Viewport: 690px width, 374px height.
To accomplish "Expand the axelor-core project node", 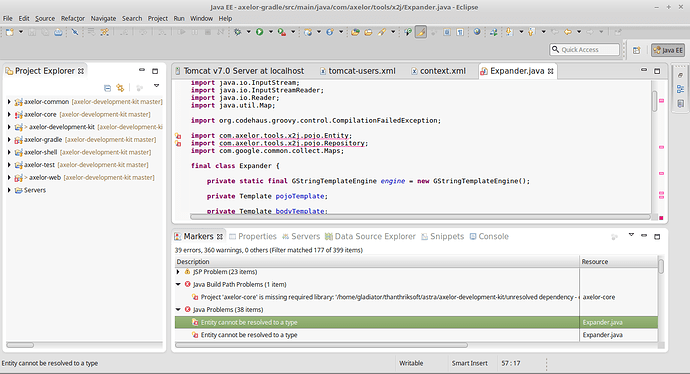I will coord(9,114).
